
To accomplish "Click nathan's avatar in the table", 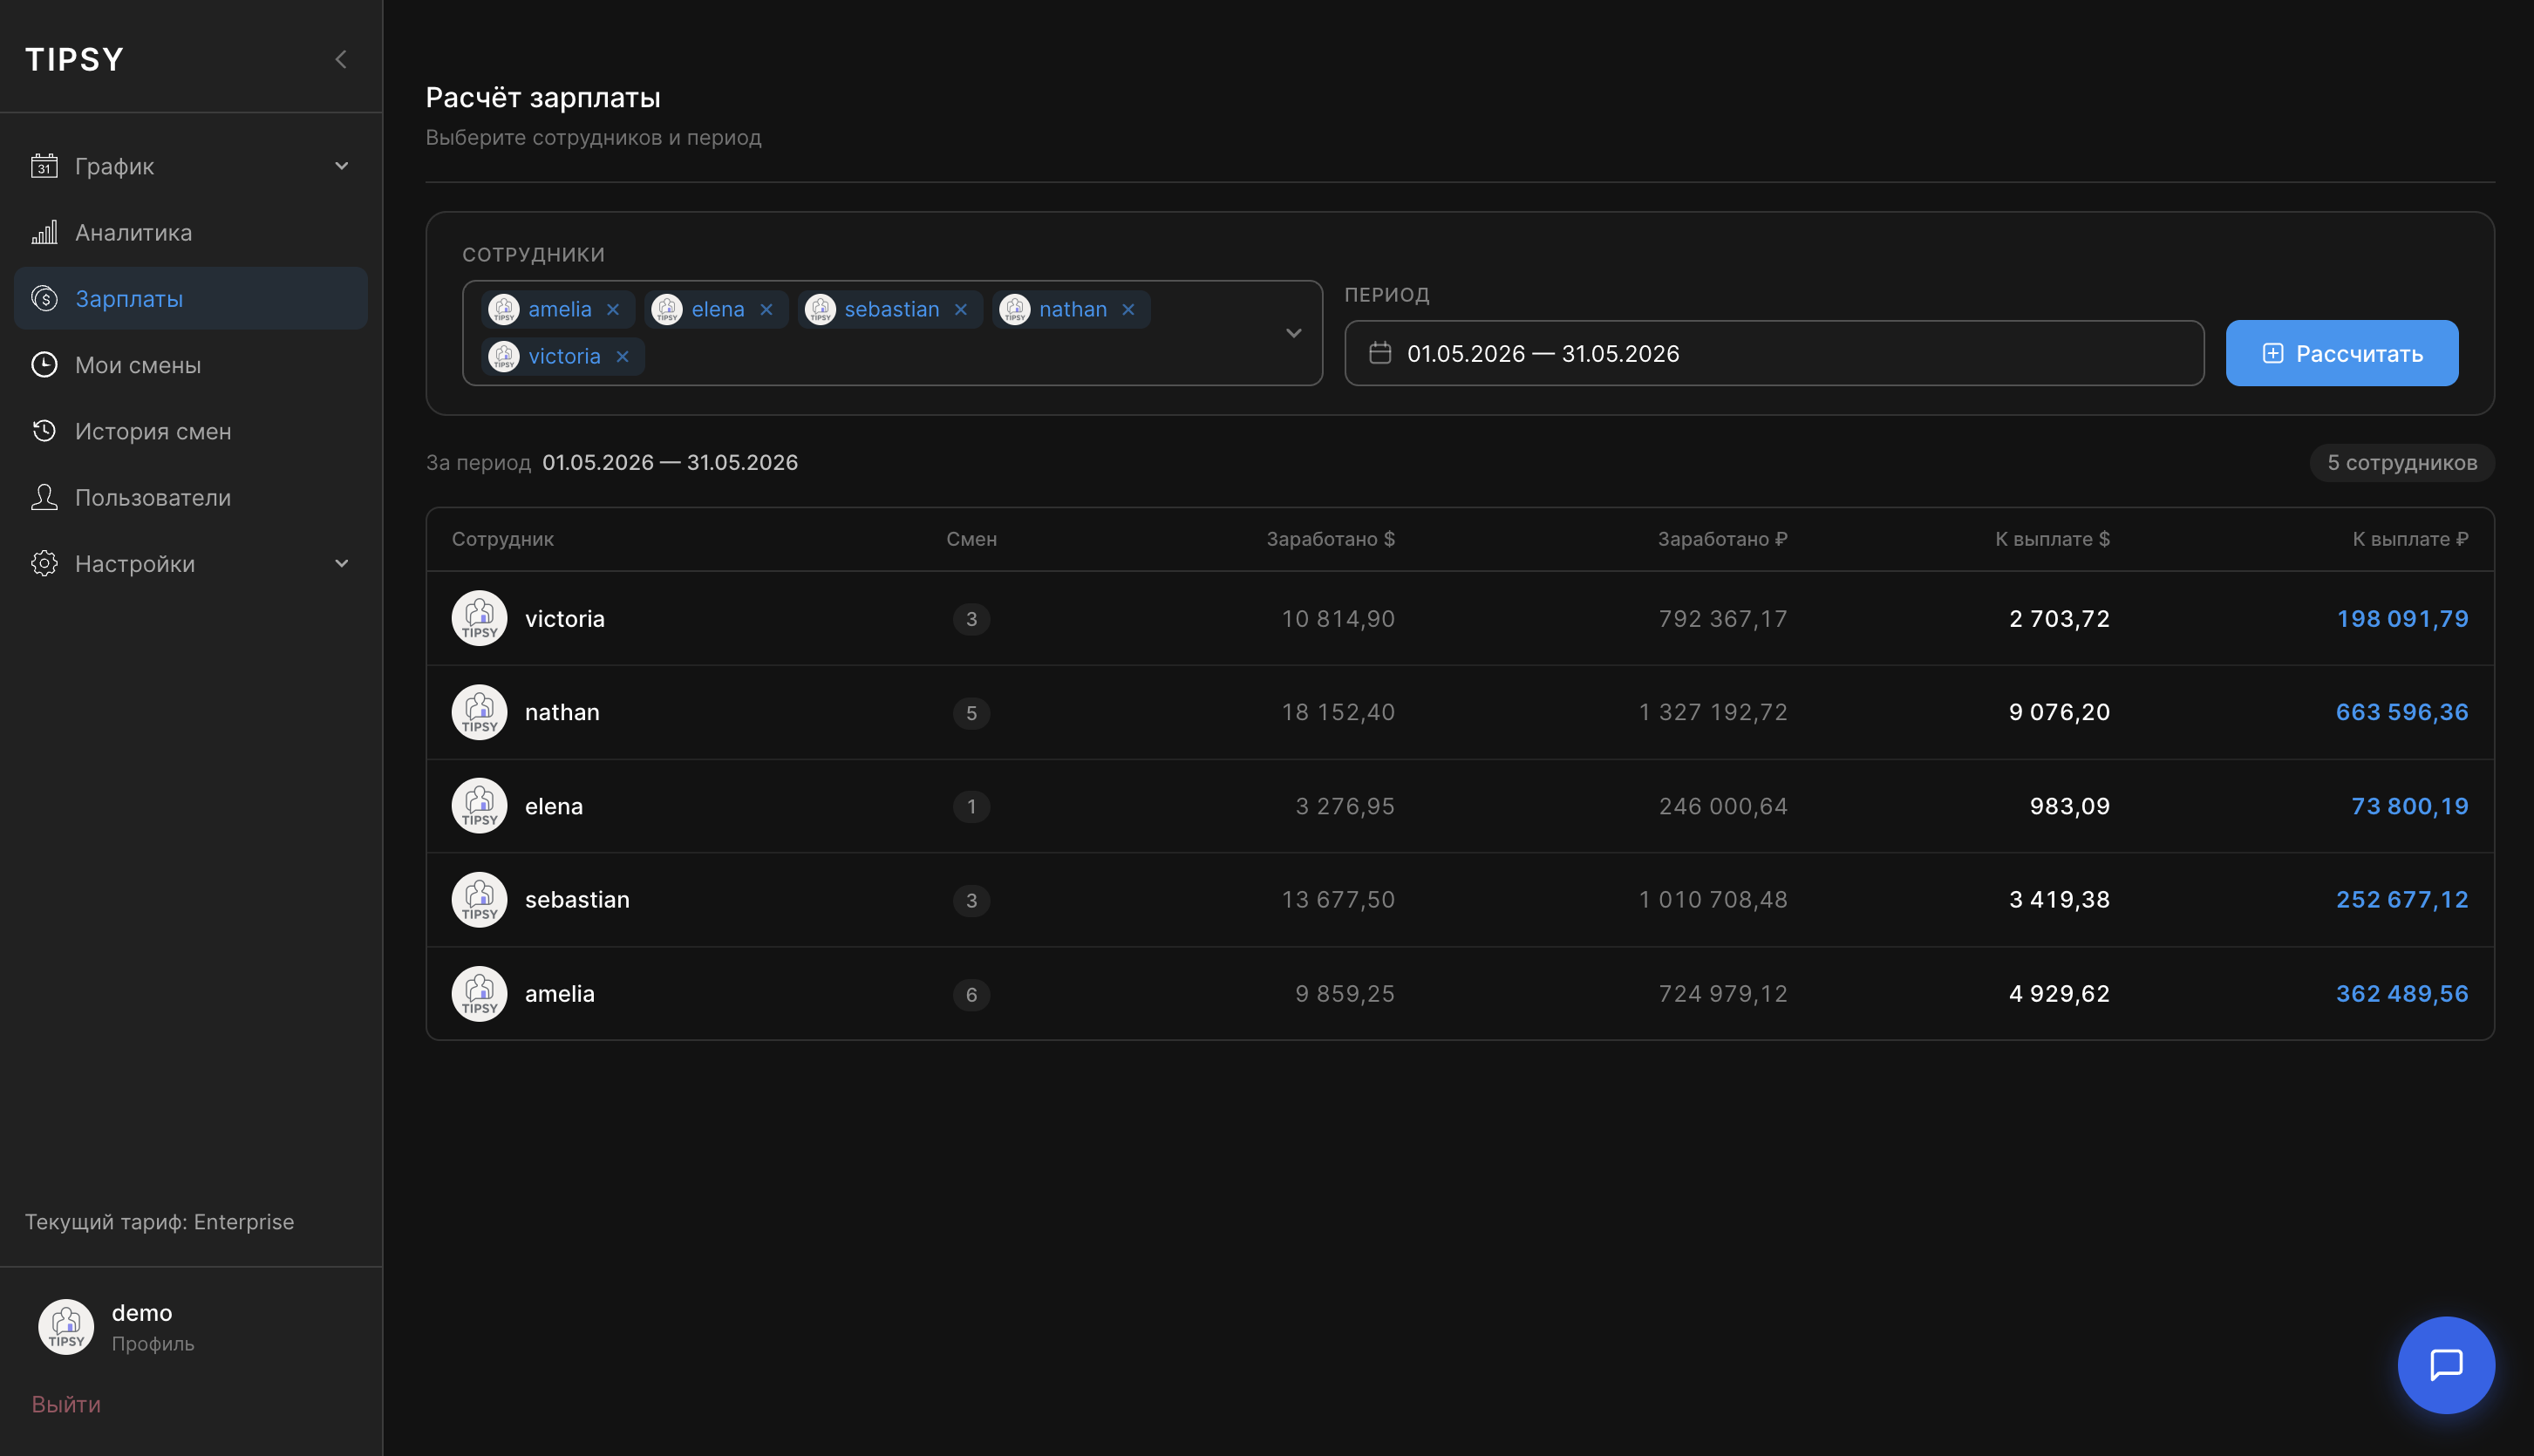I will tap(480, 712).
